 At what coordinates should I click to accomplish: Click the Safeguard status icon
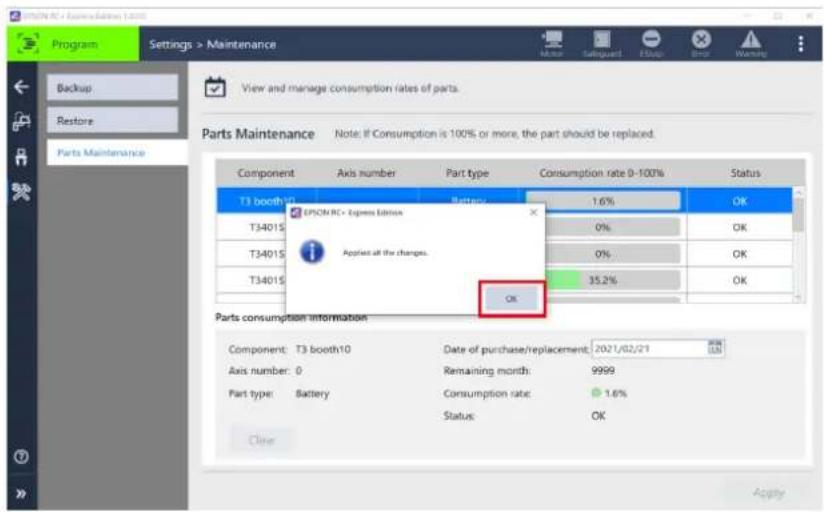tap(602, 43)
